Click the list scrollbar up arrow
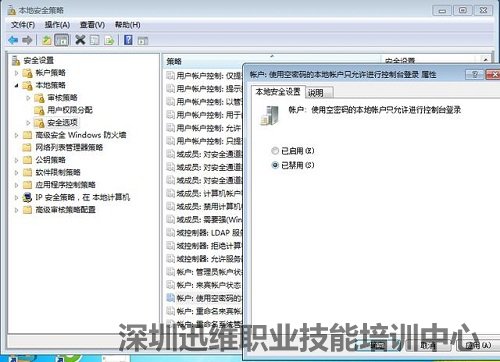 coord(485,60)
